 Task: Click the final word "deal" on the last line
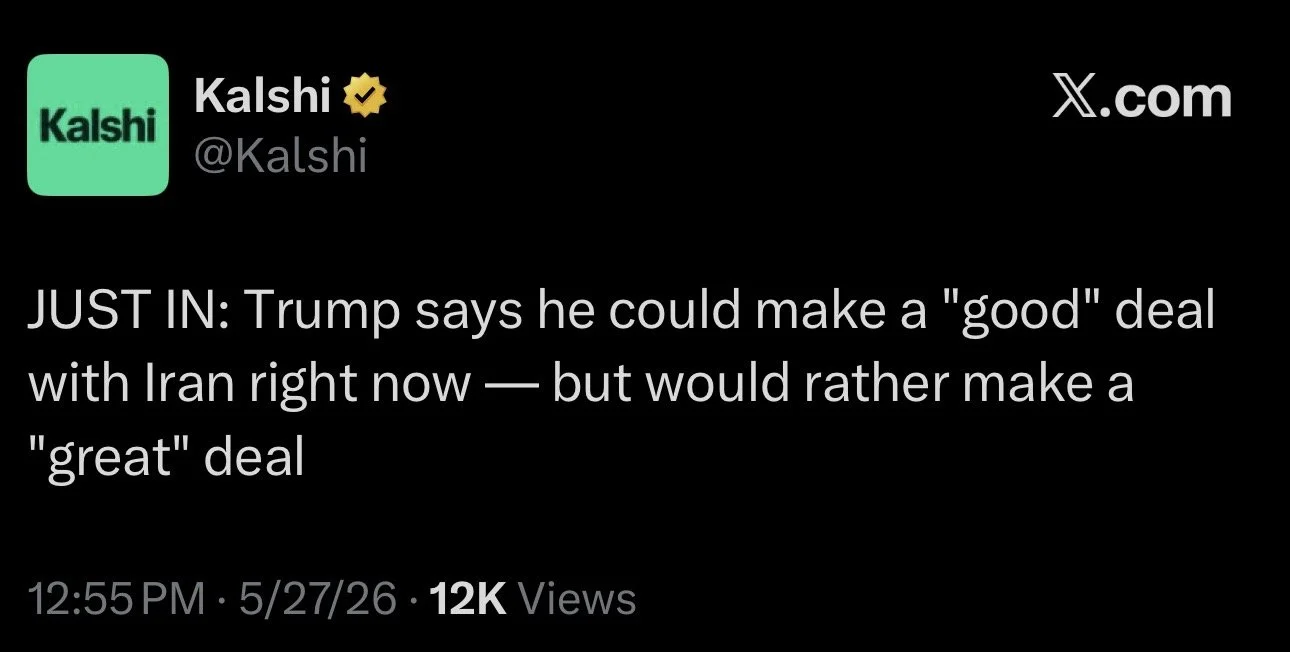[253, 458]
